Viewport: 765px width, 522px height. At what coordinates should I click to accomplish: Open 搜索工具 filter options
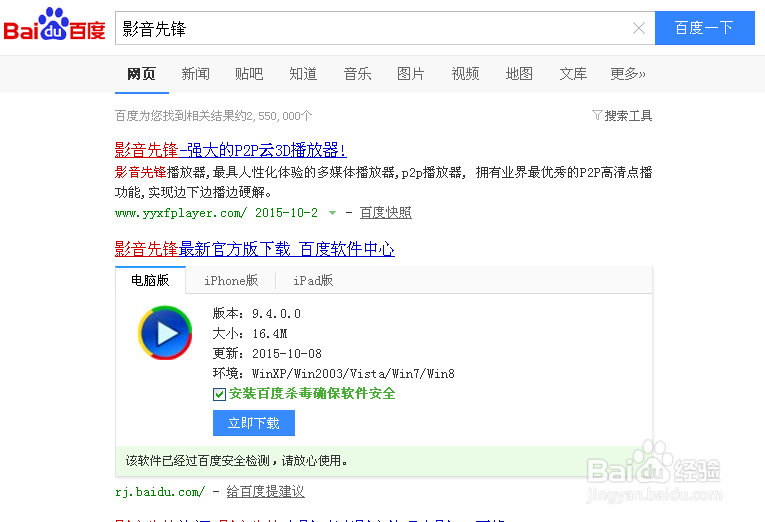pyautogui.click(x=622, y=116)
